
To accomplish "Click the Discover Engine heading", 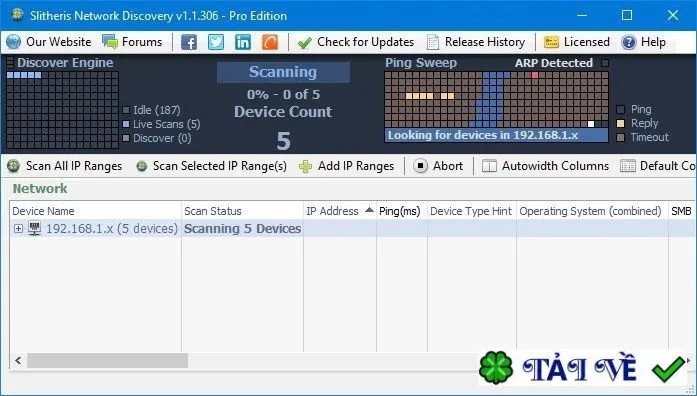I will point(65,63).
